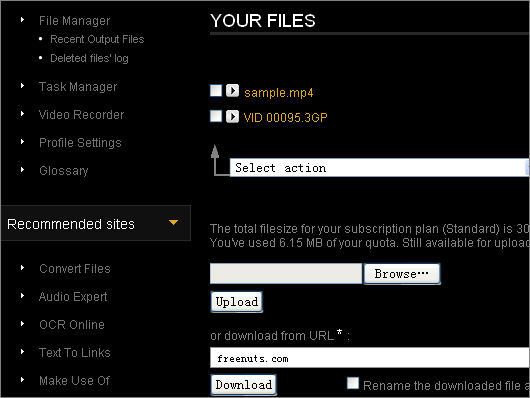Visit Convert Files recommended site

75,268
